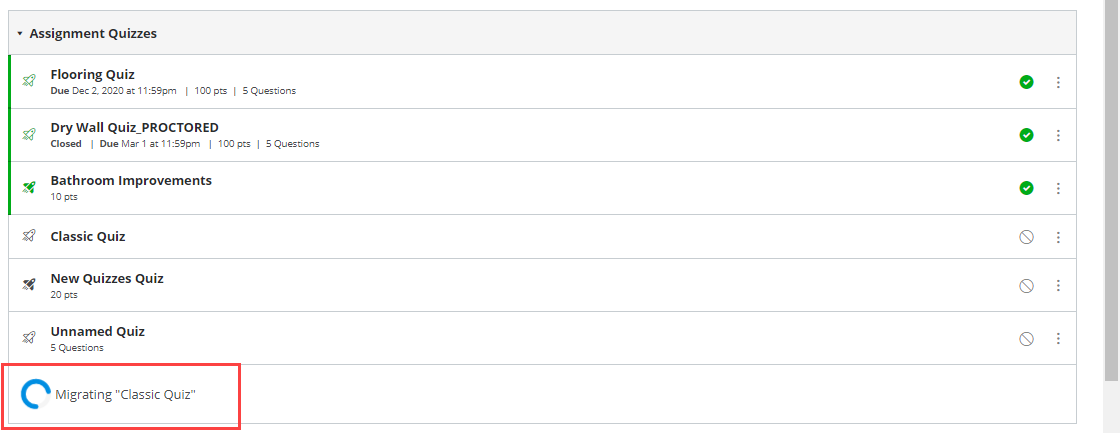Open the New Quizzes Quiz link

click(107, 278)
